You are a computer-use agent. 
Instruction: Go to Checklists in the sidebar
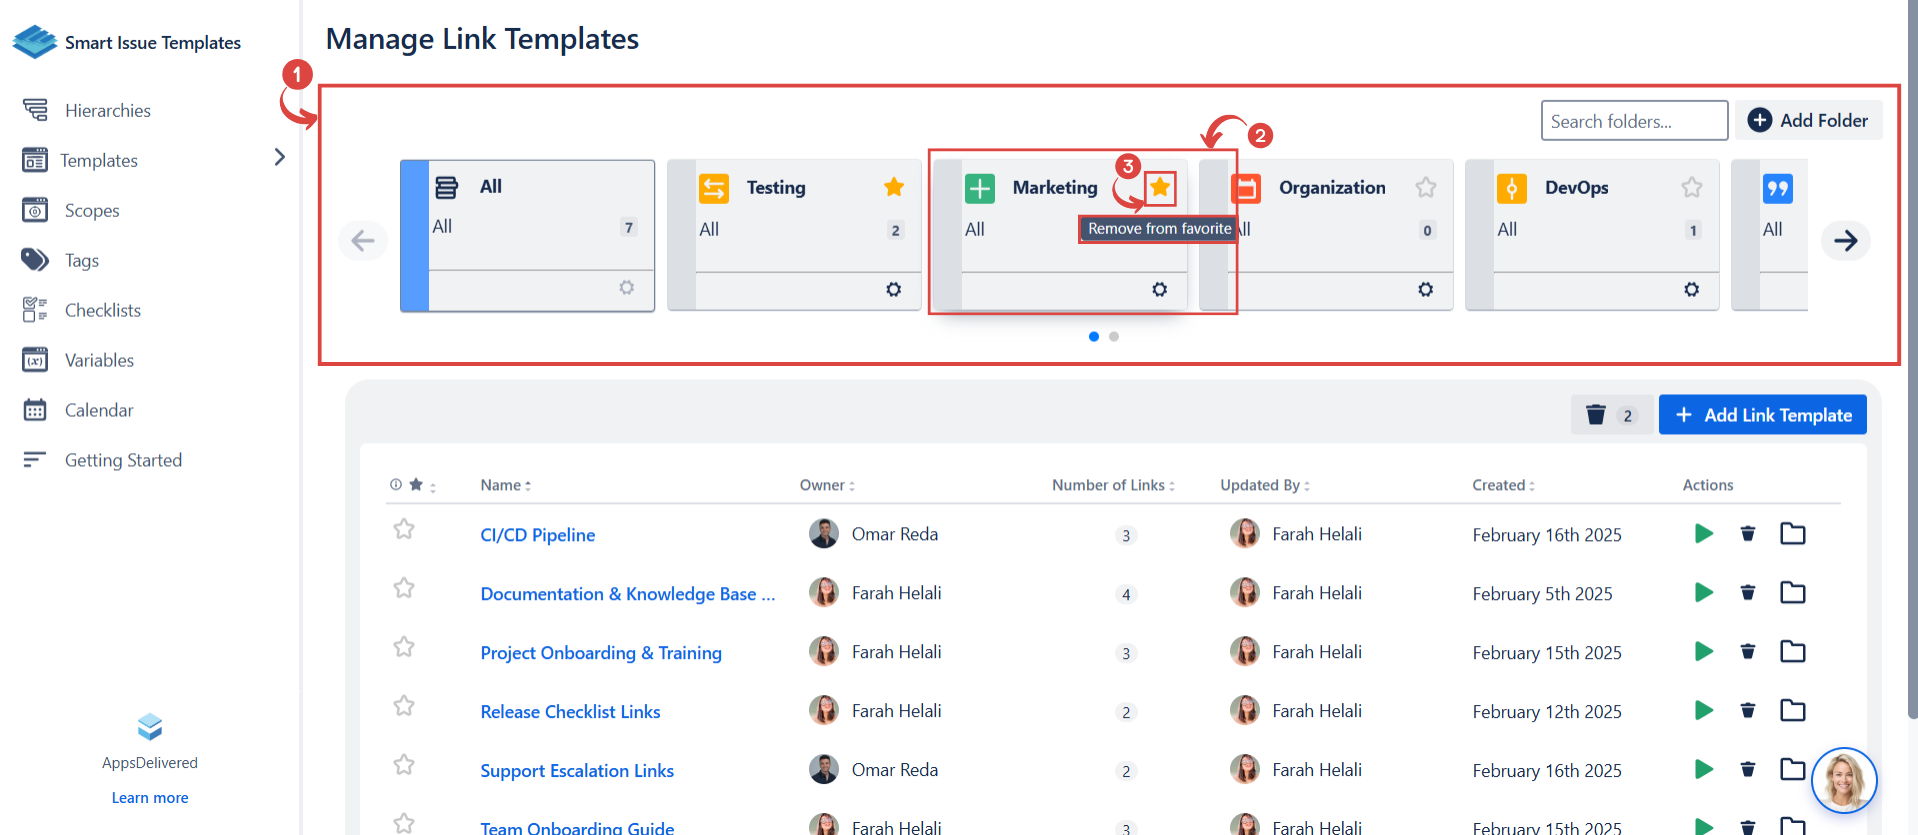coord(102,310)
